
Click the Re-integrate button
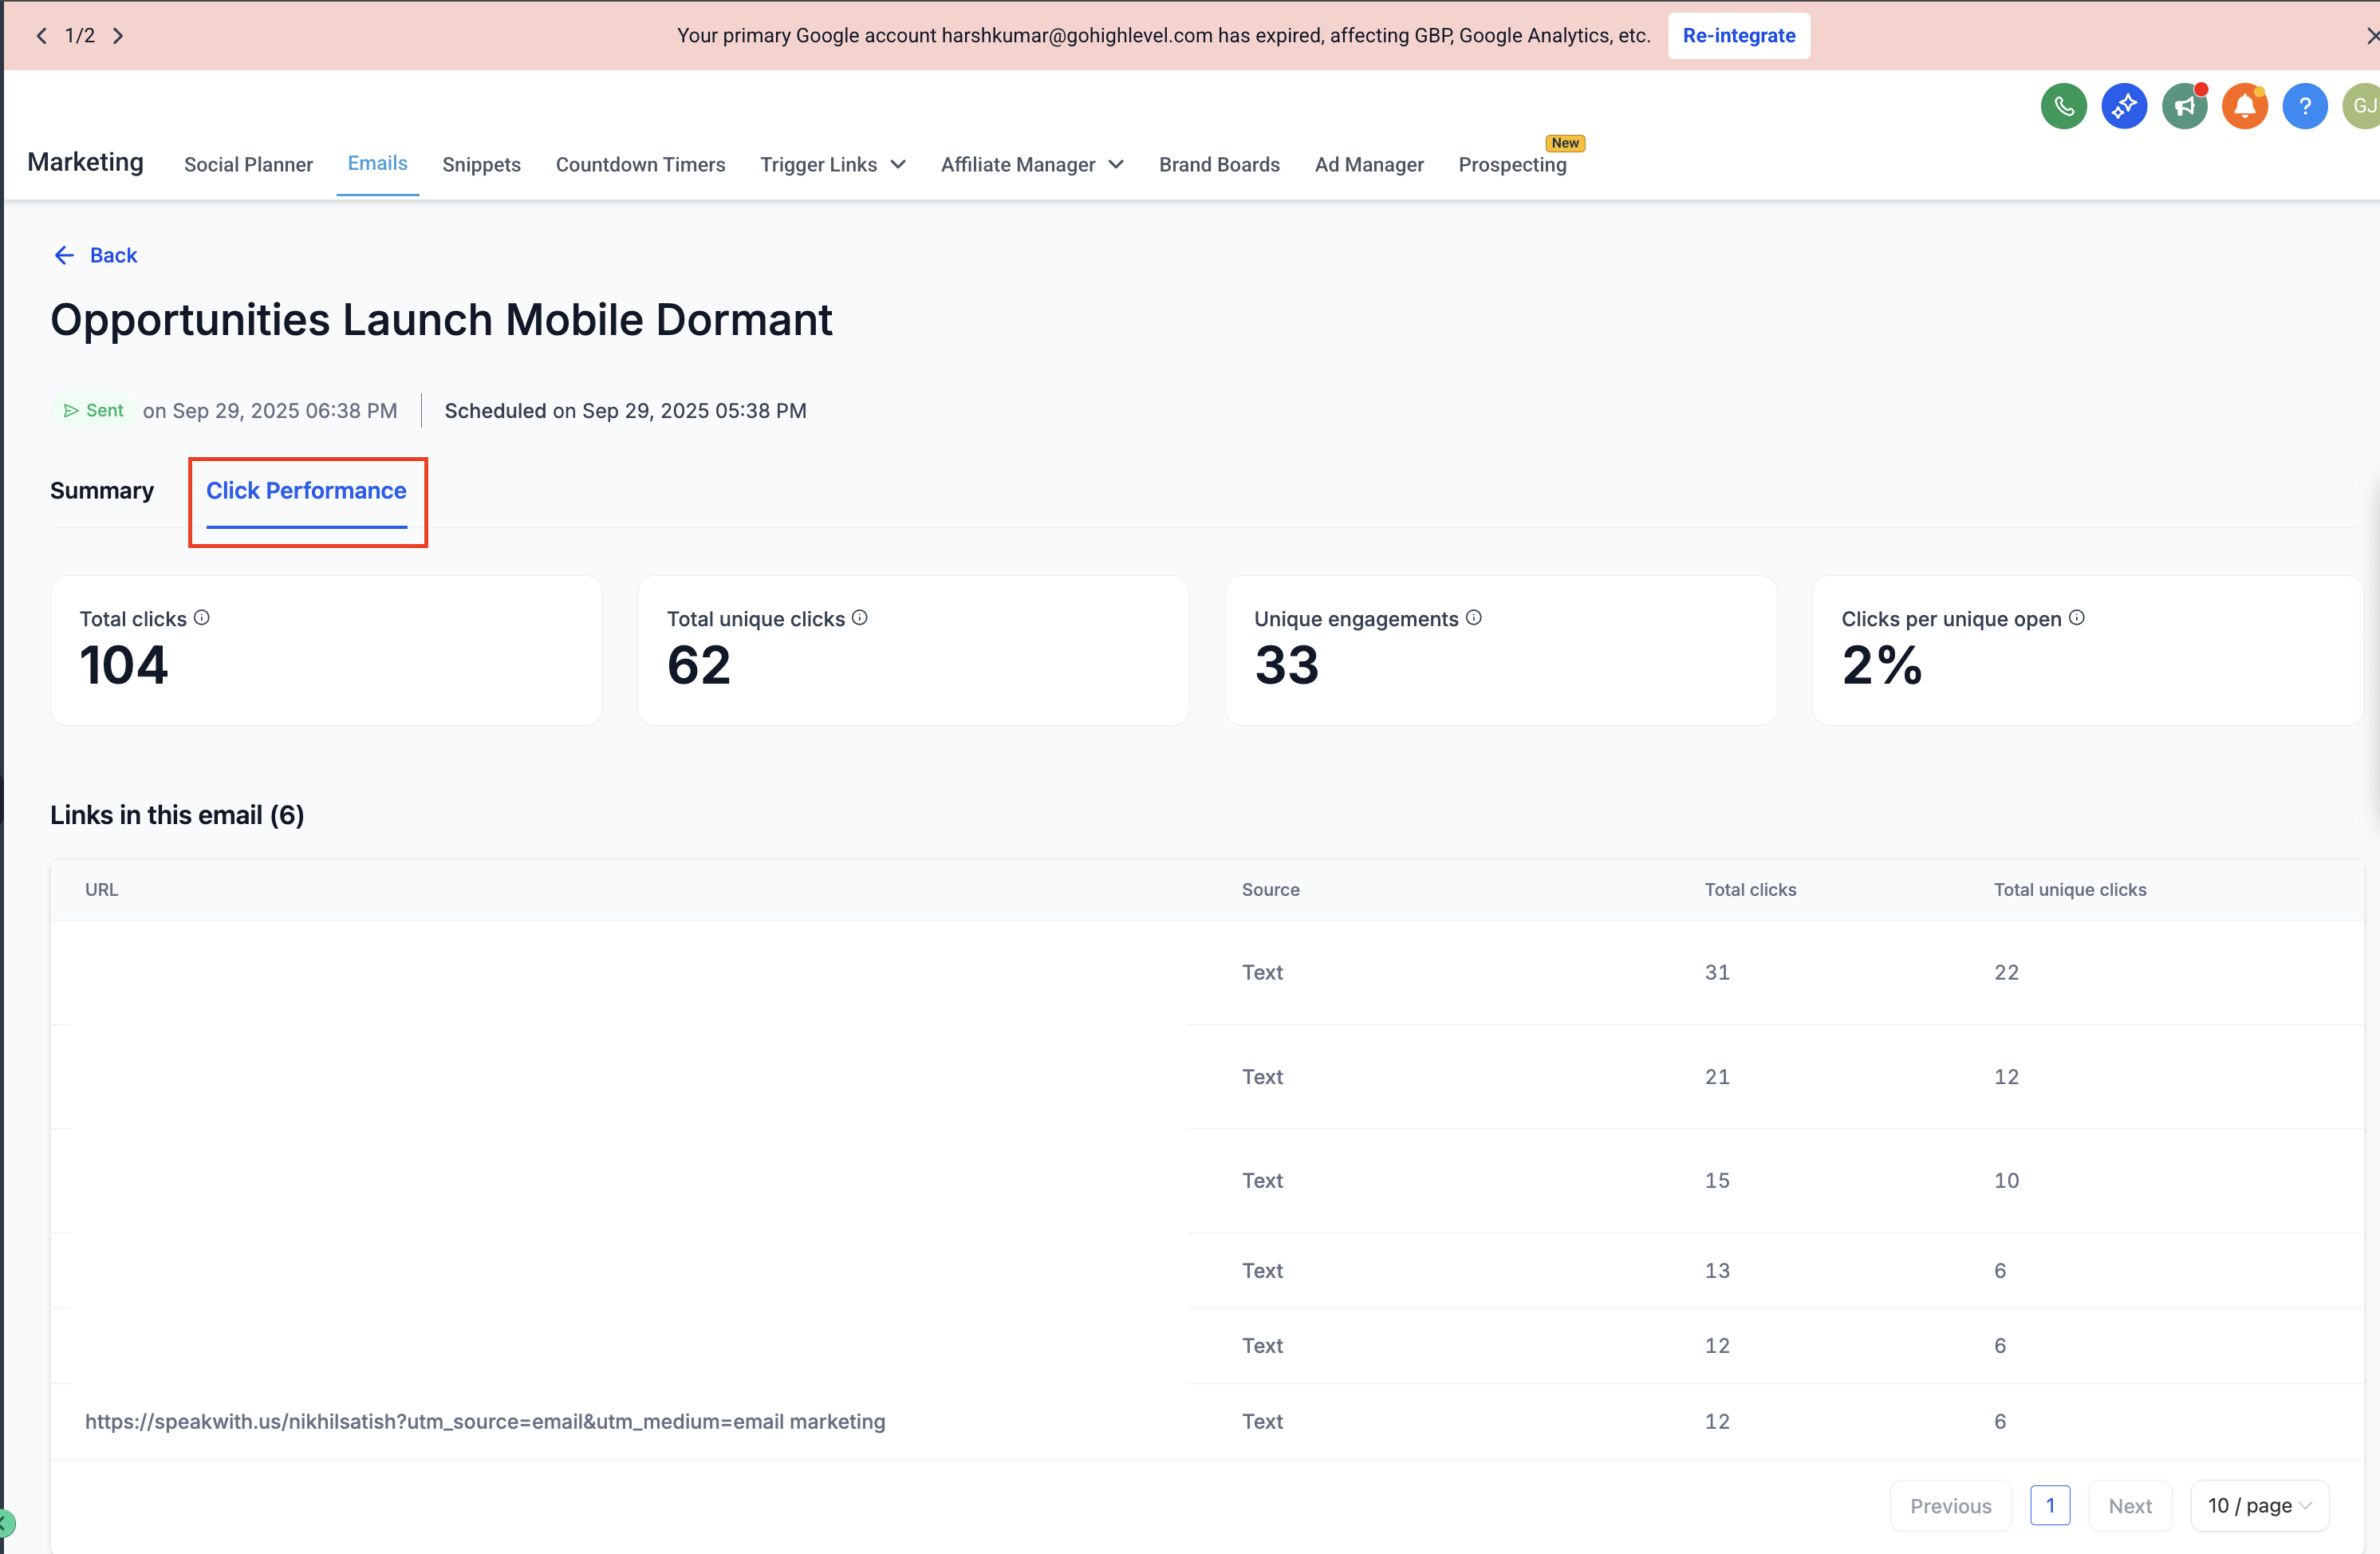click(x=1738, y=36)
